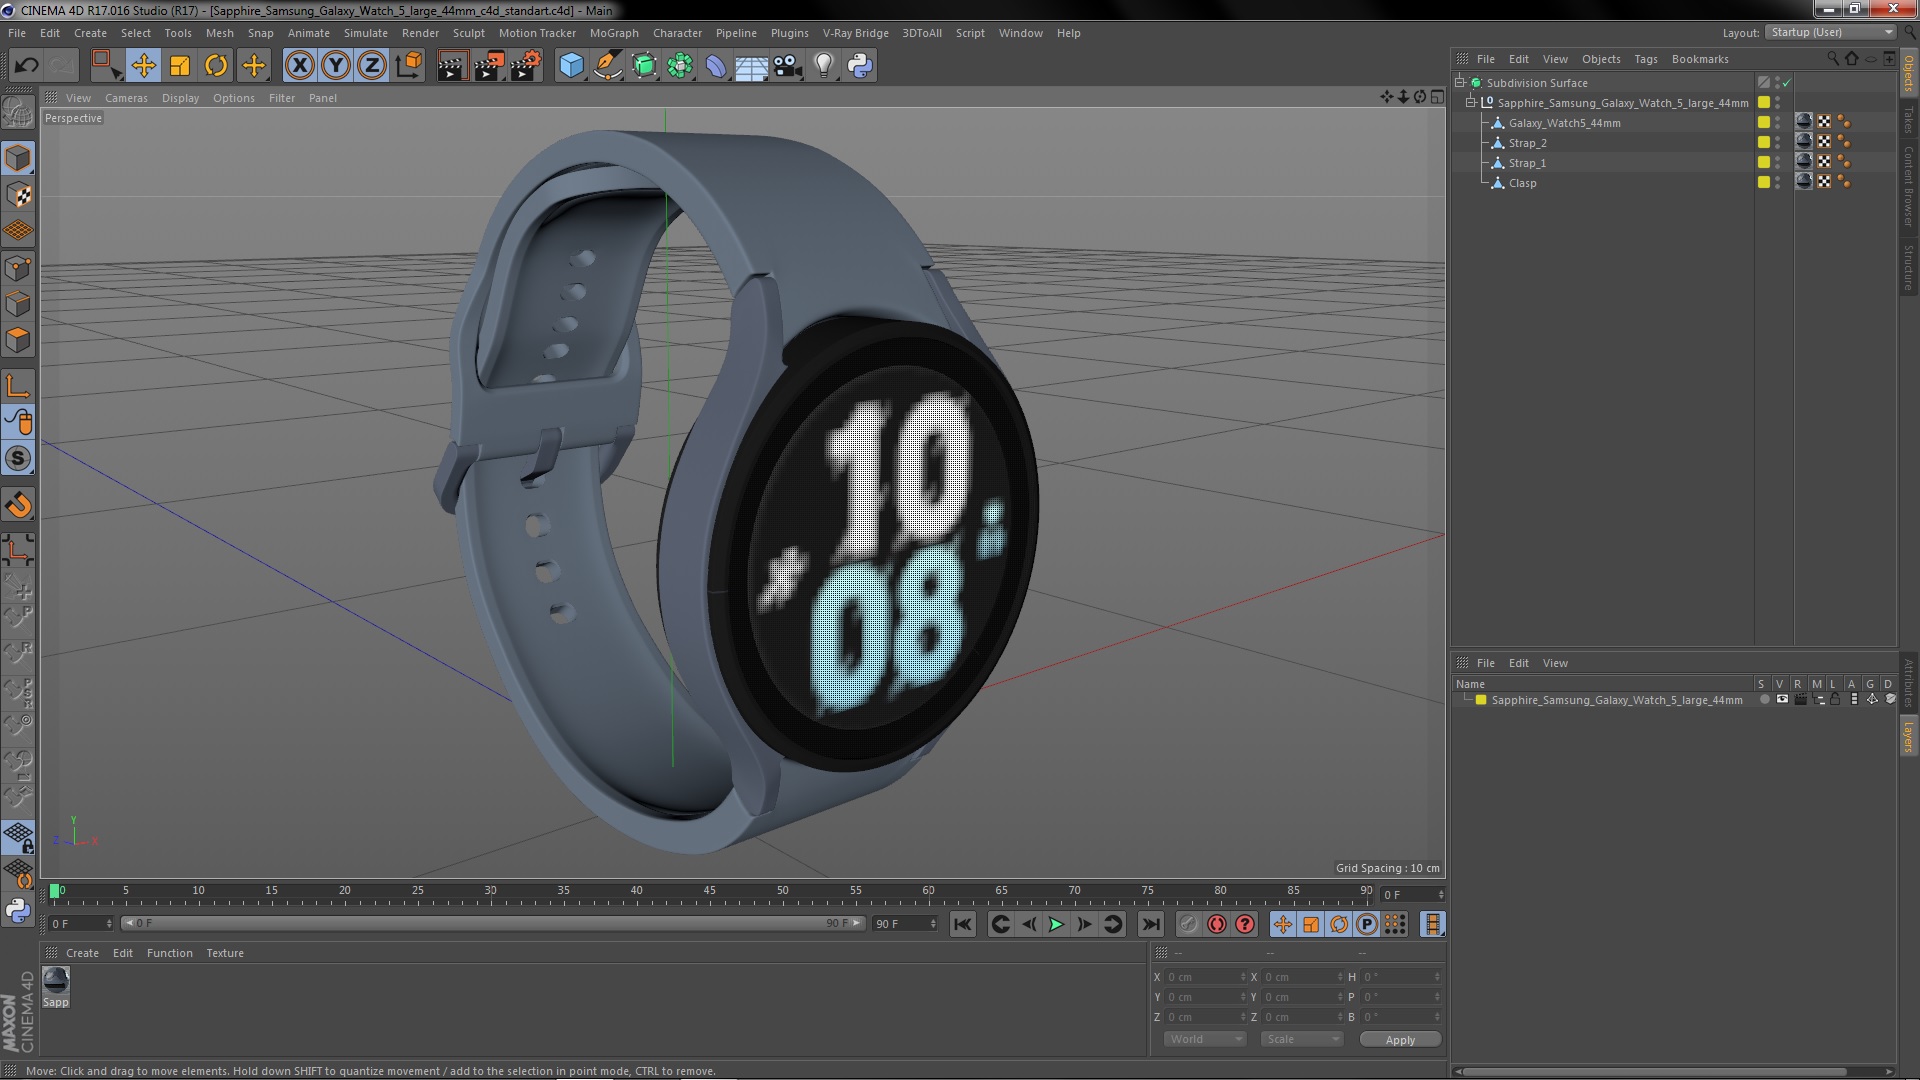Screen dimensions: 1920x1080
Task: Toggle X axis lock
Action: pos(299,66)
